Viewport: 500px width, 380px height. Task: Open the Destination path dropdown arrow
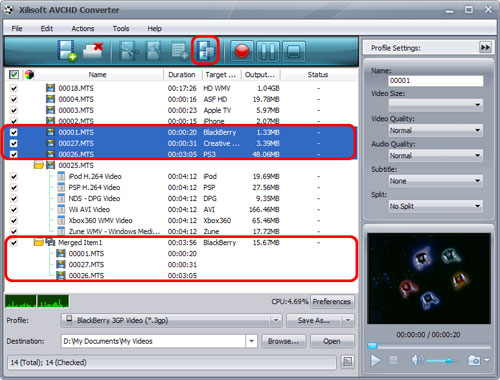click(x=252, y=341)
